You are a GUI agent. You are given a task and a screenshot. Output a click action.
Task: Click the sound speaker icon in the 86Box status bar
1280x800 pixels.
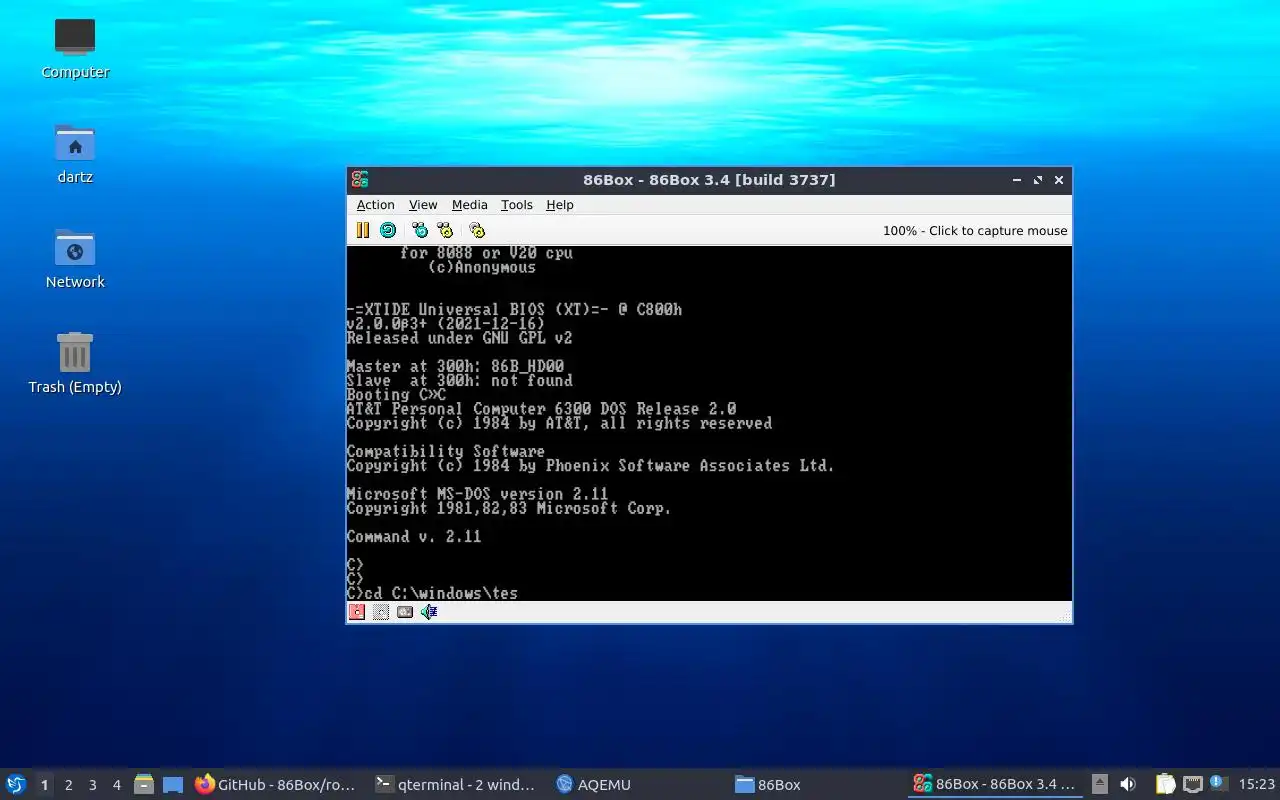(429, 612)
